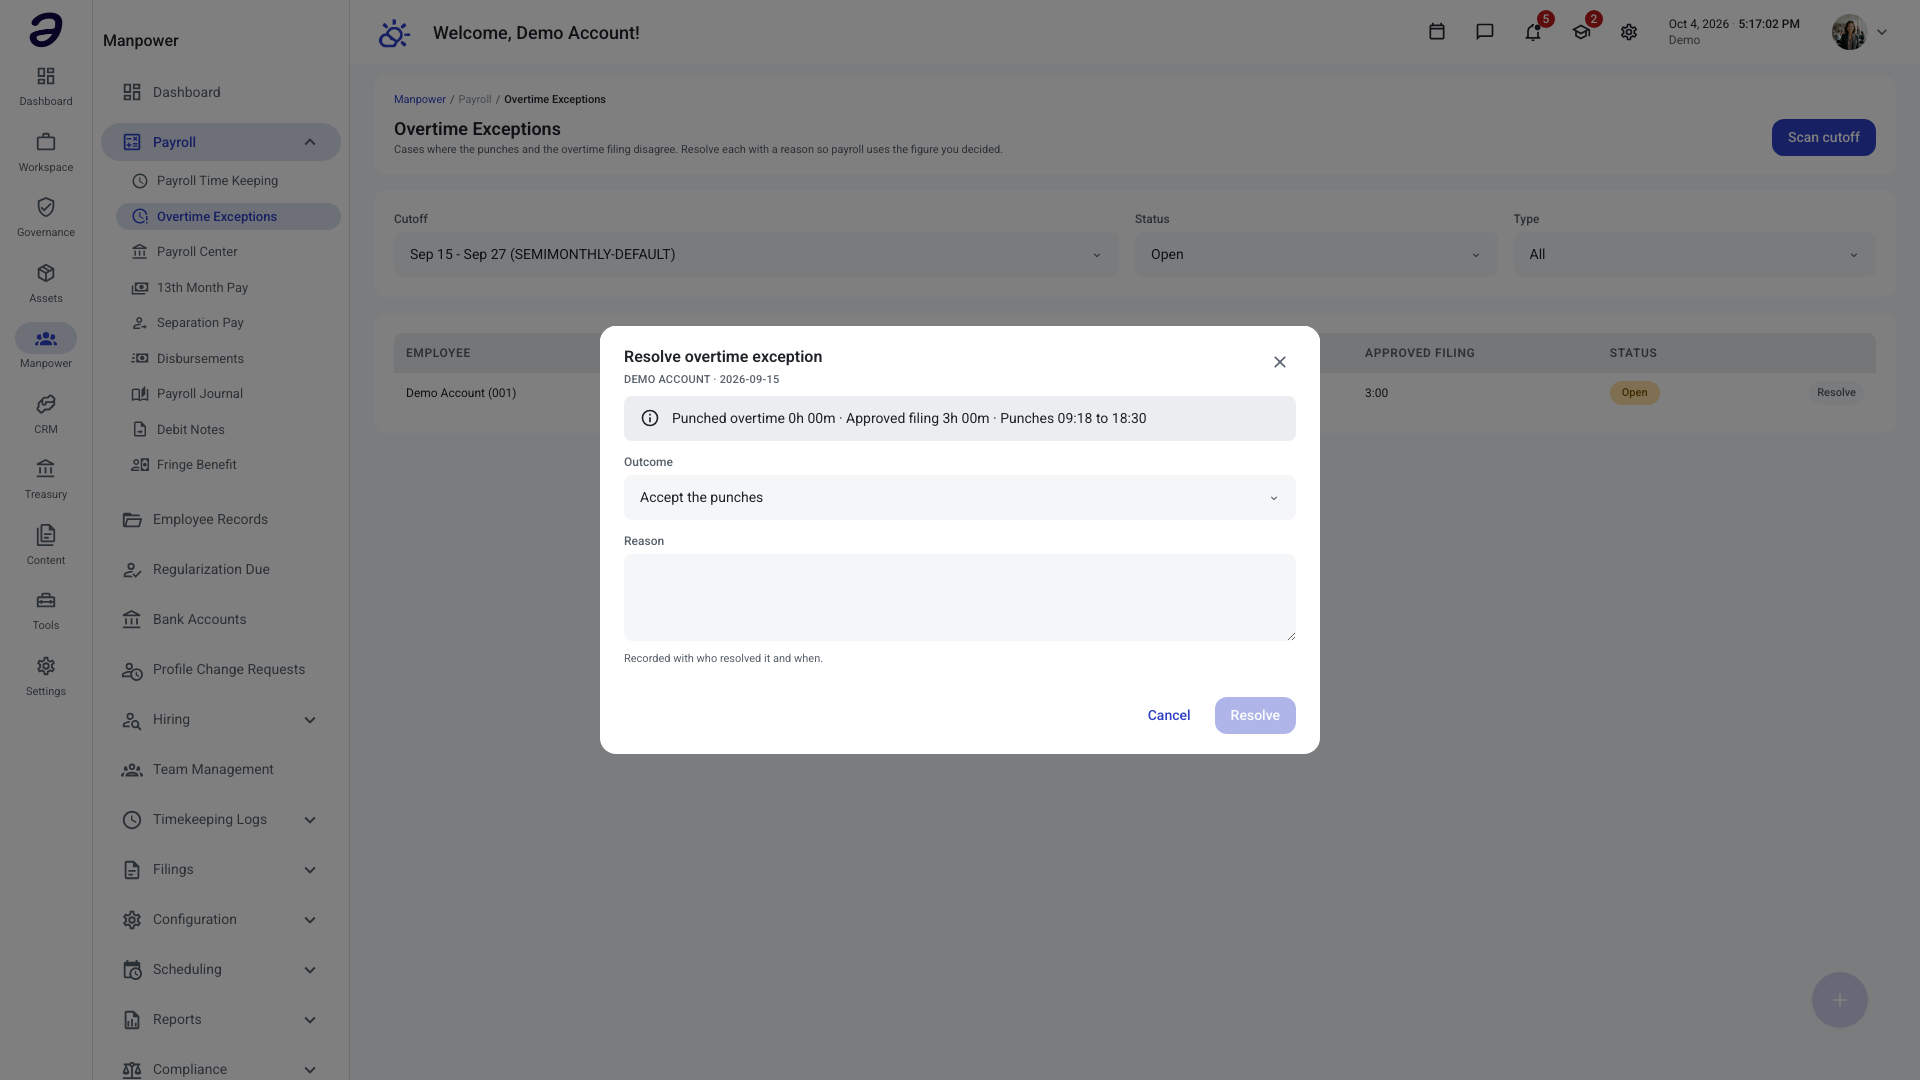
Task: Open the header settings gear icon
Action: pyautogui.click(x=1629, y=32)
